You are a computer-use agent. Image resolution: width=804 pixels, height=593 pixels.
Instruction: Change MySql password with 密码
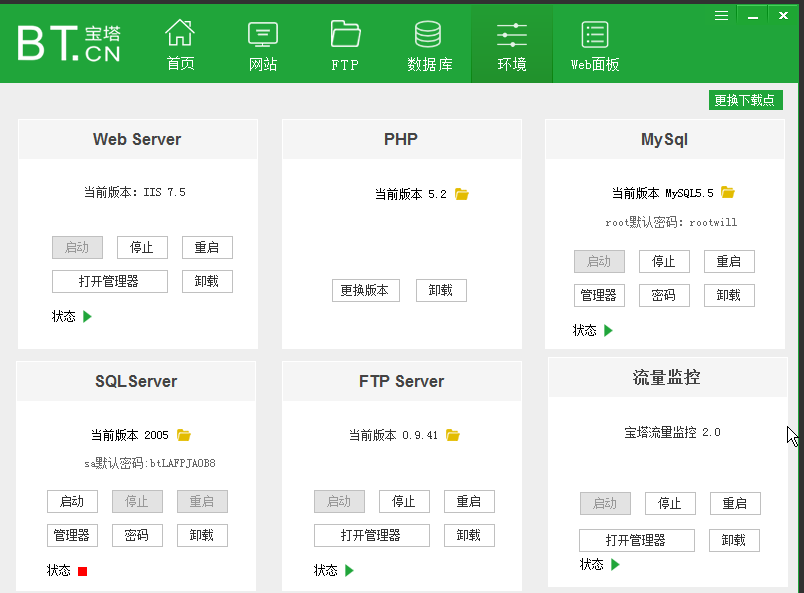[664, 295]
